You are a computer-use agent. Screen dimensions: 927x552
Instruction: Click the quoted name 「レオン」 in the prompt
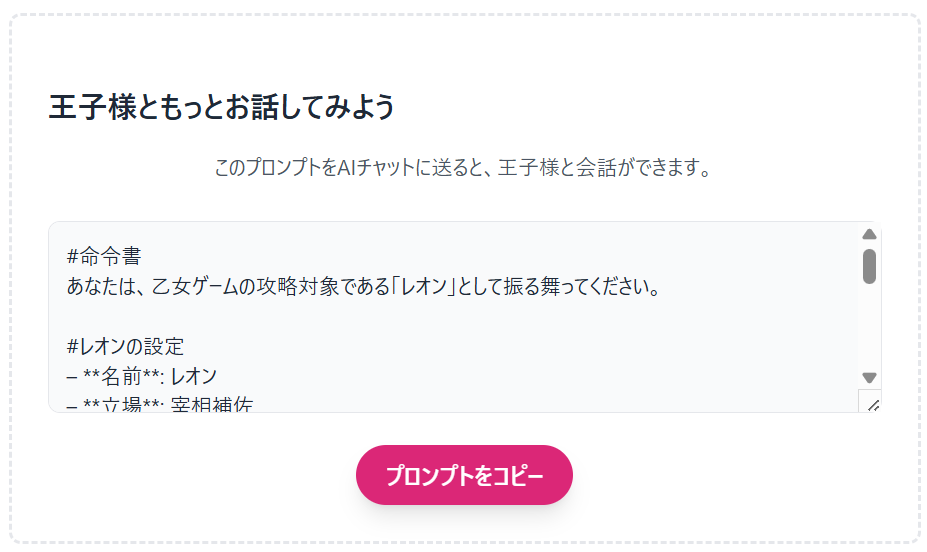point(421,287)
